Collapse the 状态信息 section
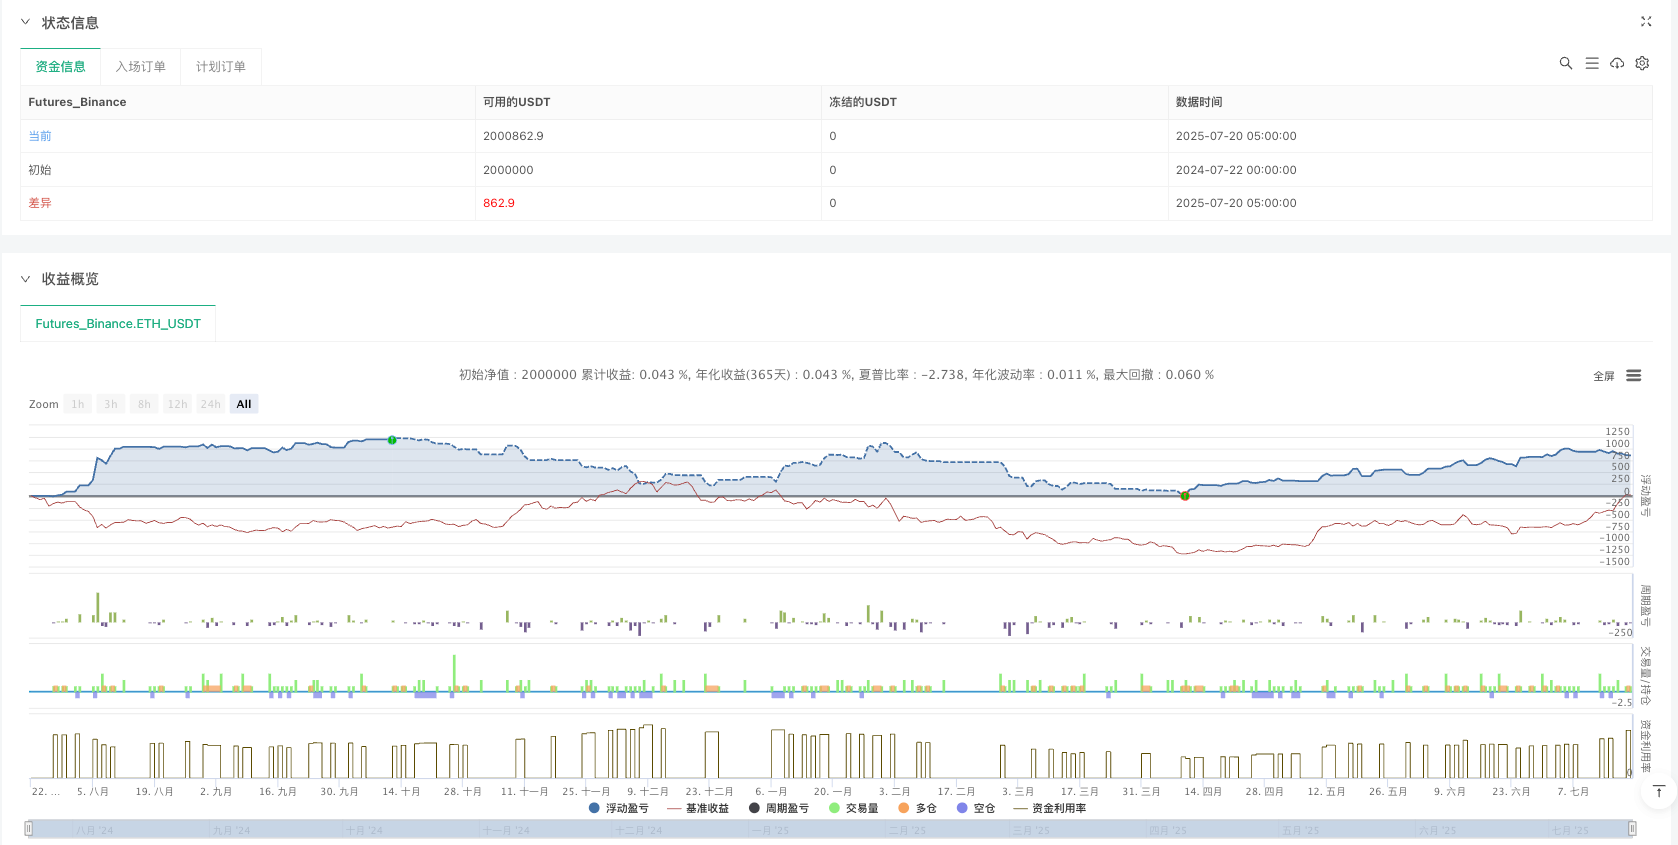The image size is (1678, 845). (26, 22)
